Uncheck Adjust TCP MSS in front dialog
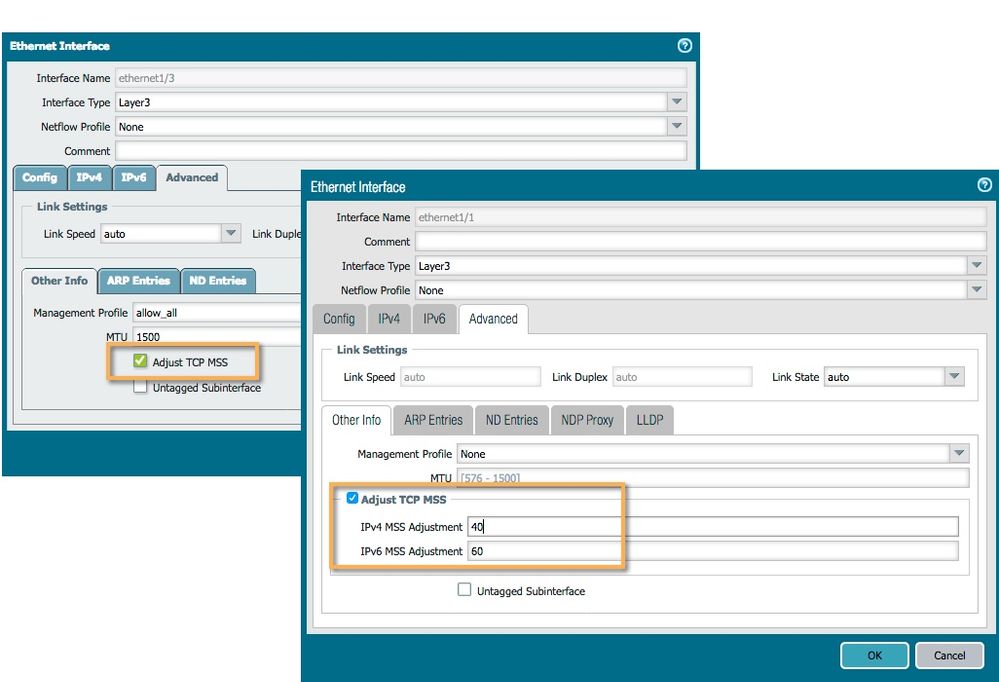 [352, 498]
